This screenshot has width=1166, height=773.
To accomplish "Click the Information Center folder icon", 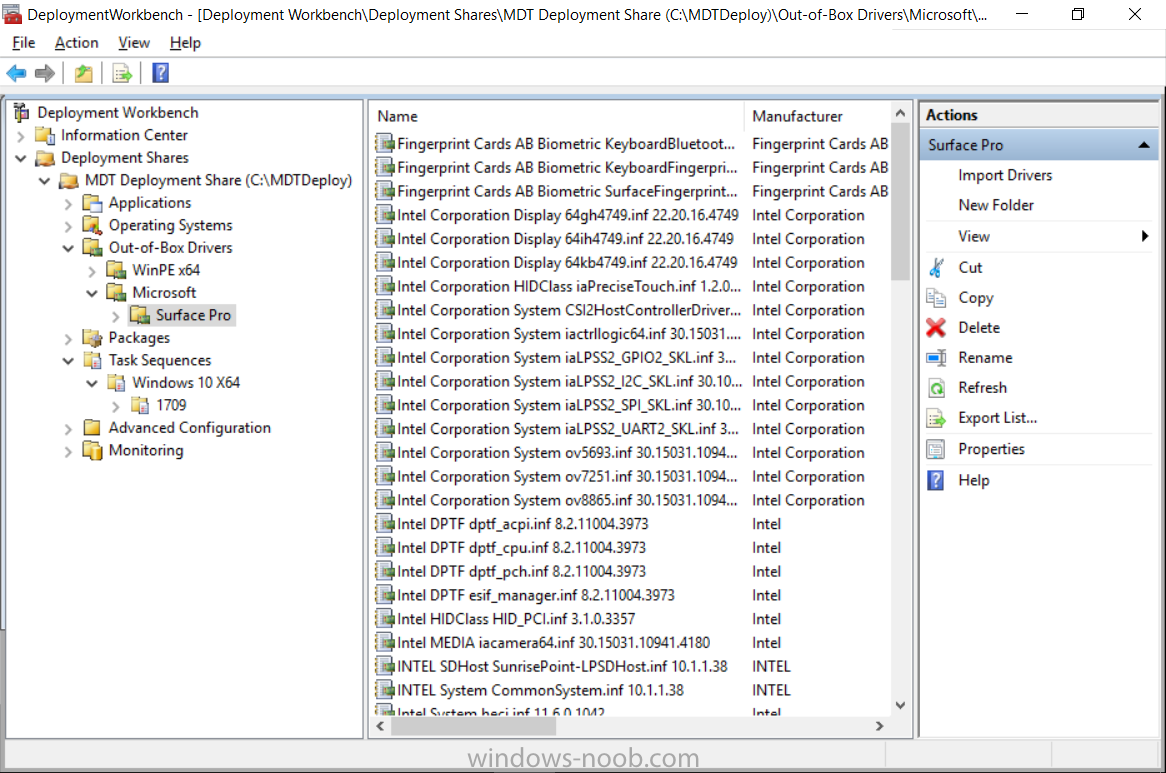I will (45, 135).
